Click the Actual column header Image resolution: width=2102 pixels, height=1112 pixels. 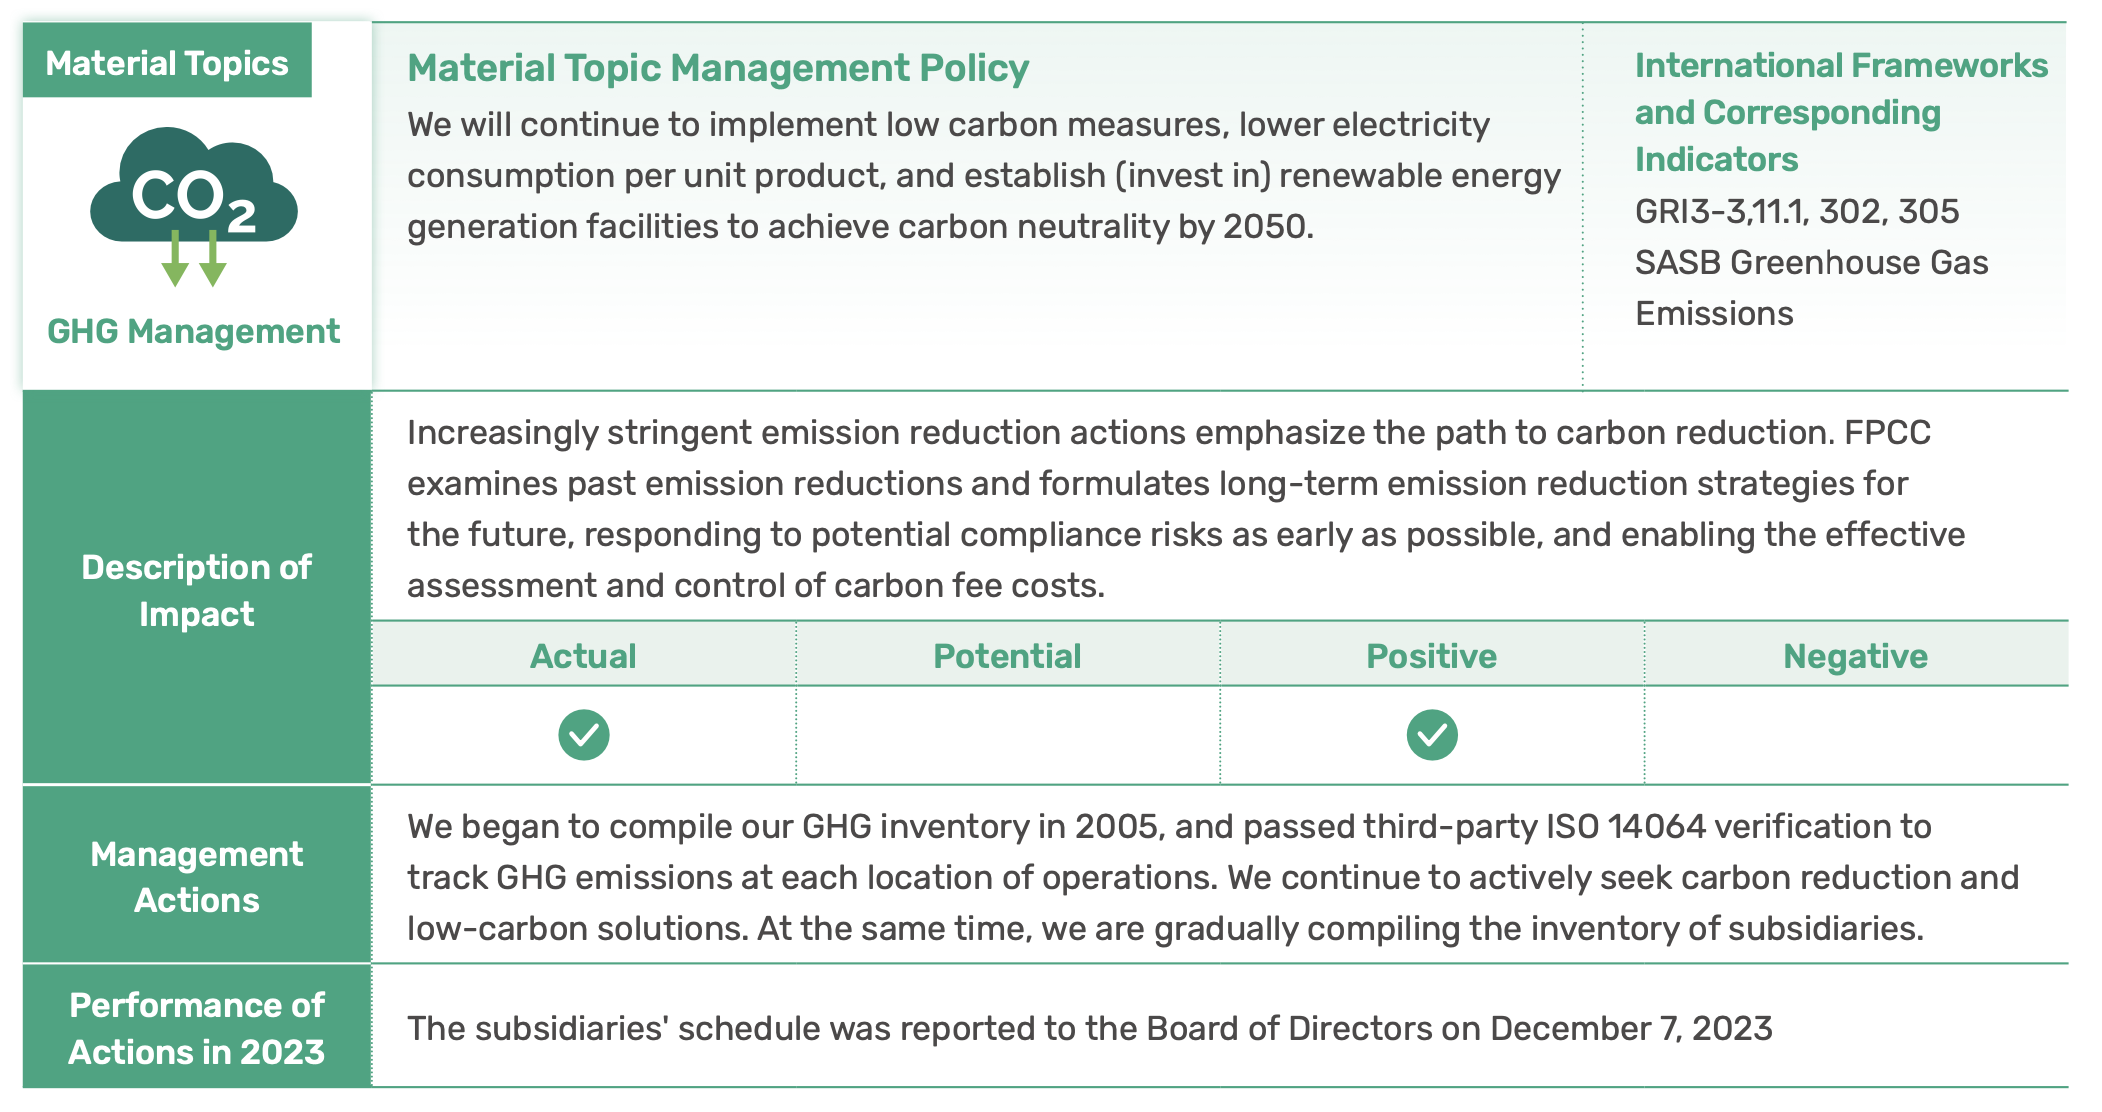583,656
